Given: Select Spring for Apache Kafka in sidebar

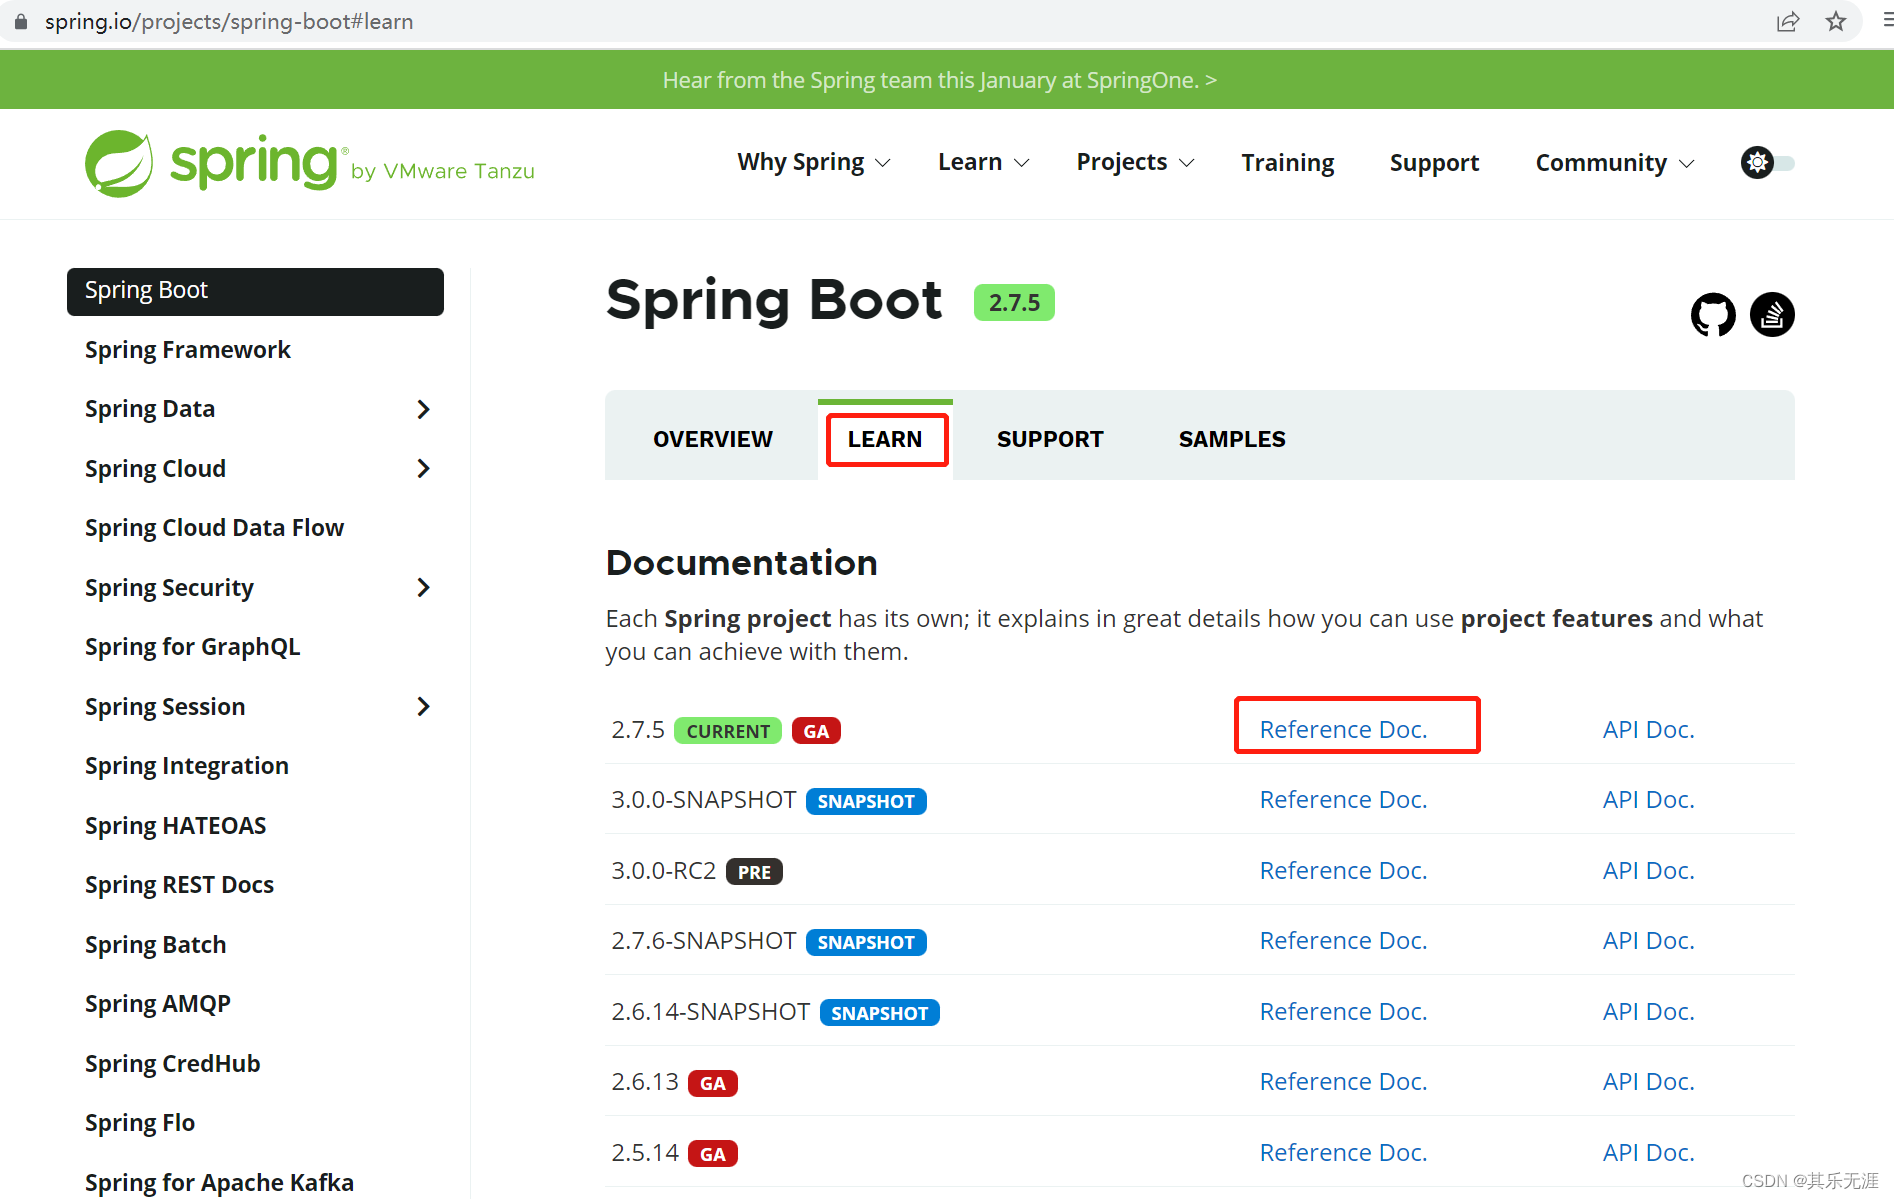Looking at the screenshot, I should coord(219,1183).
